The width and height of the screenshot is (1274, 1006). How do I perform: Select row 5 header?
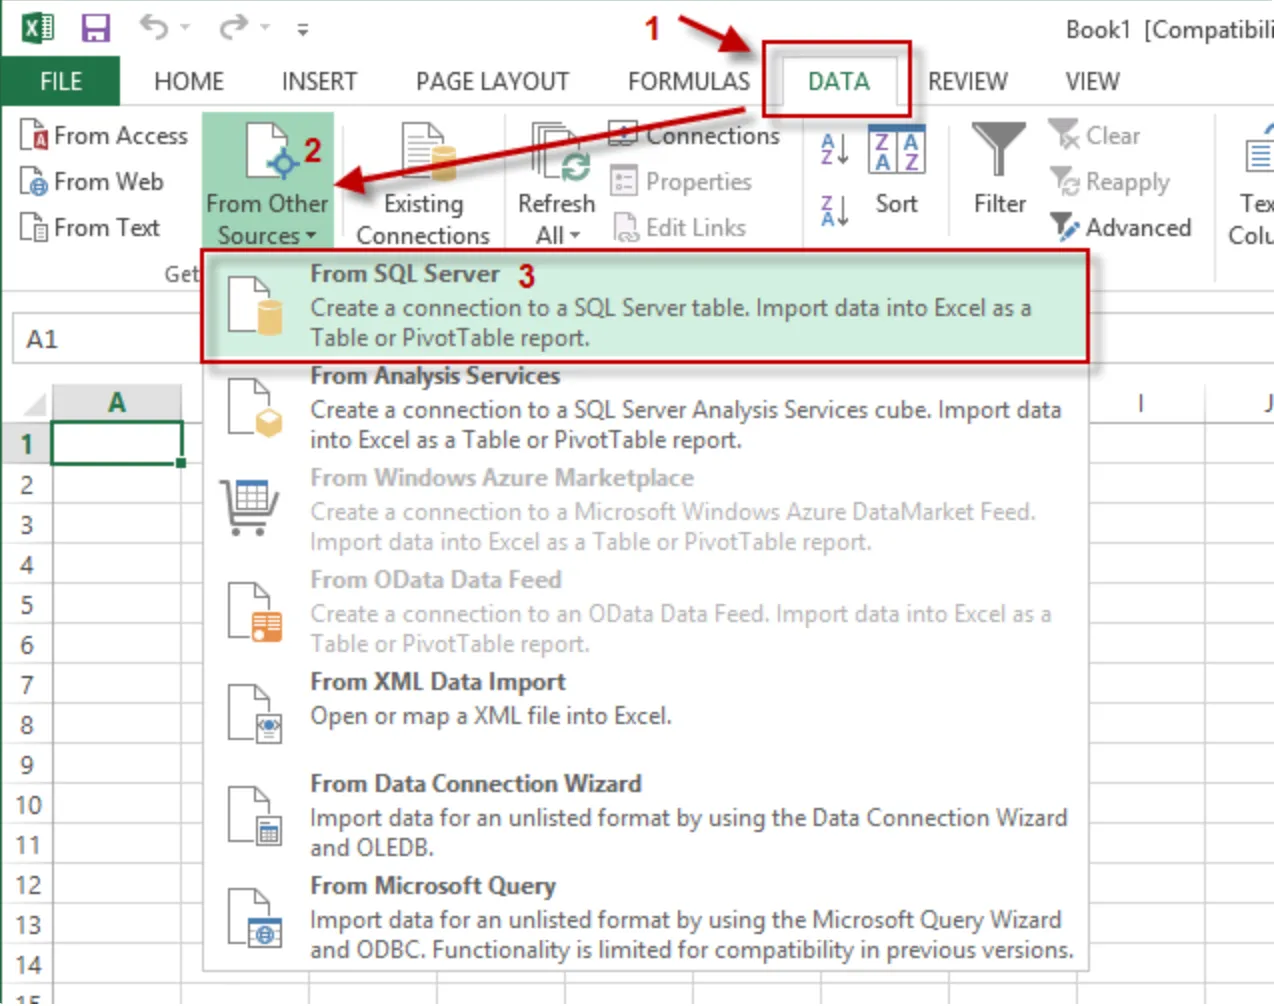pos(27,605)
